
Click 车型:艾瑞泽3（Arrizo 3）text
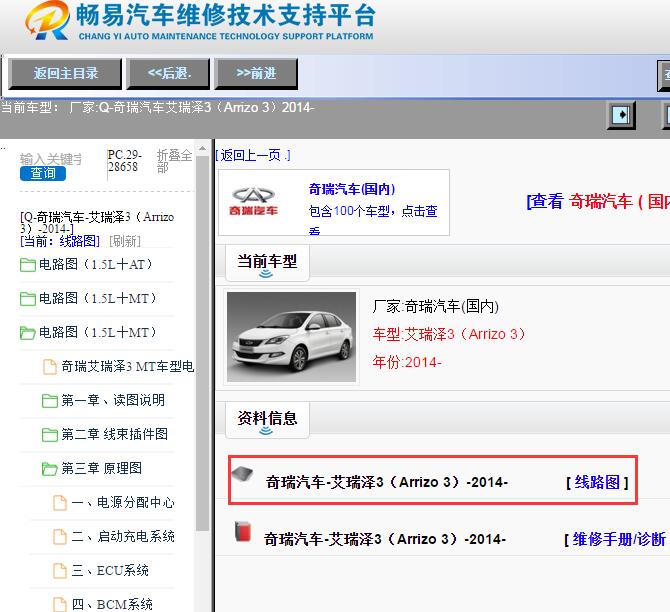[449, 334]
